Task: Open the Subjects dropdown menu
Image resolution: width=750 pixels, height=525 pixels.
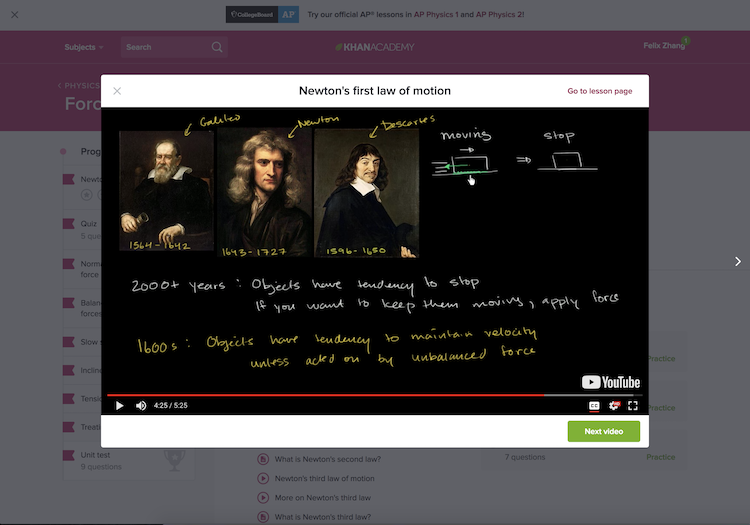Action: click(83, 47)
